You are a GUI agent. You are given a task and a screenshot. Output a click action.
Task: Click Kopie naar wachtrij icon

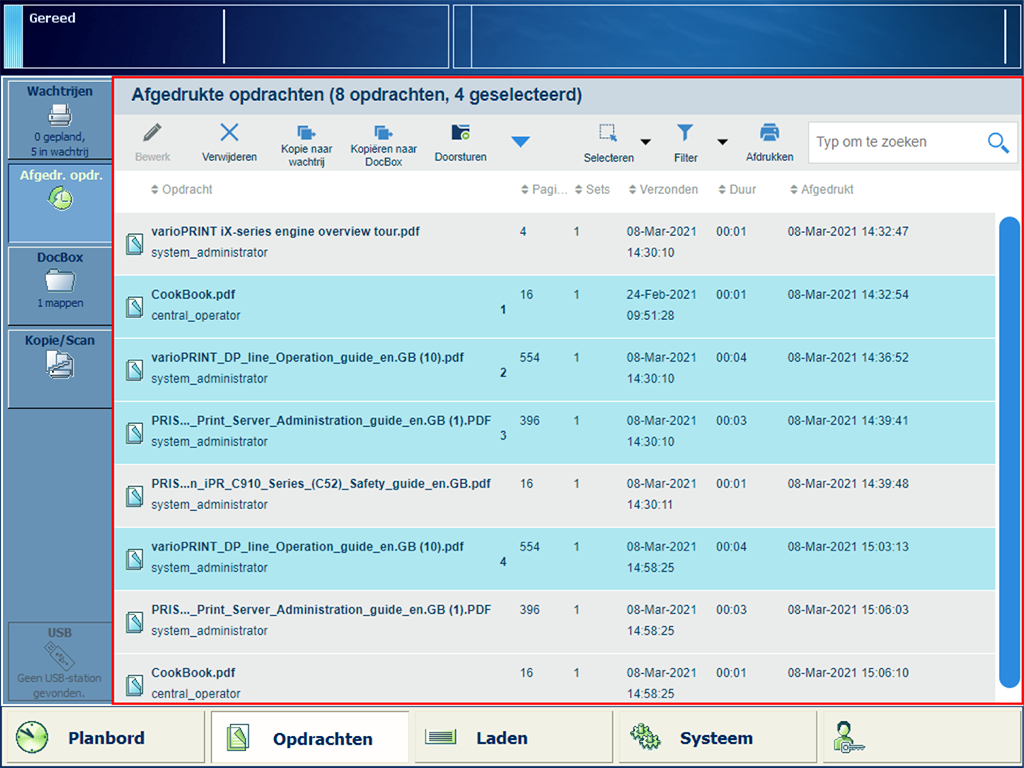306,134
